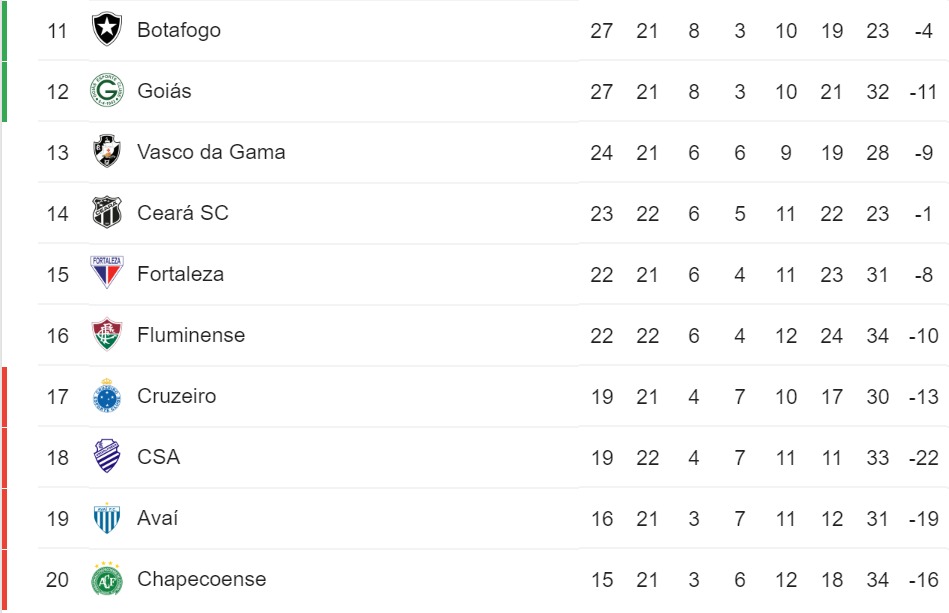This screenshot has width=949, height=613.
Task: Click the Botafogo club crest
Action: (x=107, y=28)
